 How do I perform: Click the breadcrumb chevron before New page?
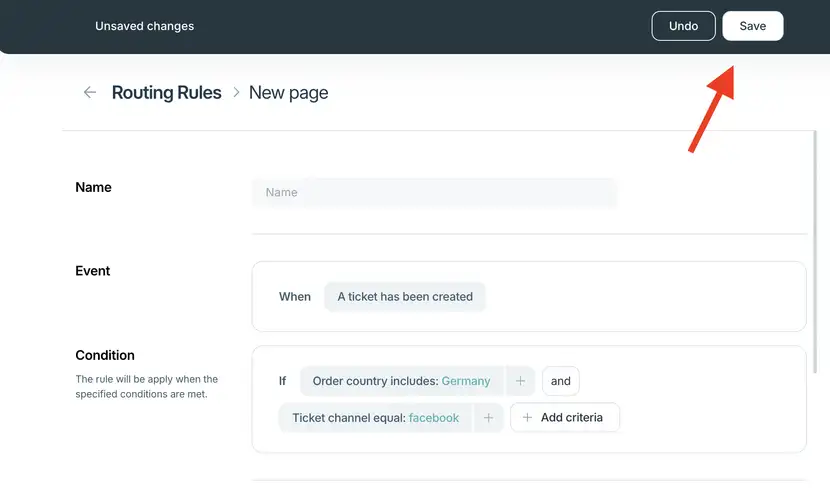(x=236, y=93)
